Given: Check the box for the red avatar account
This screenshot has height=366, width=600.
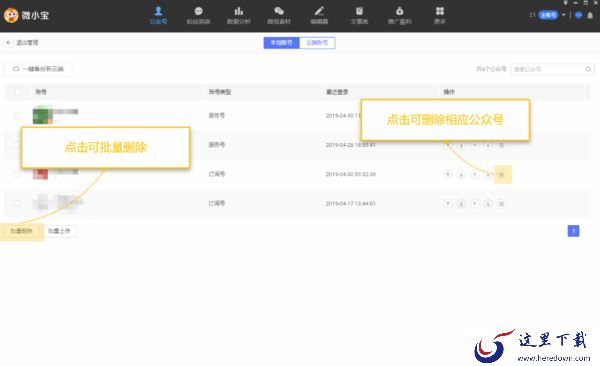Looking at the screenshot, I should click(17, 174).
